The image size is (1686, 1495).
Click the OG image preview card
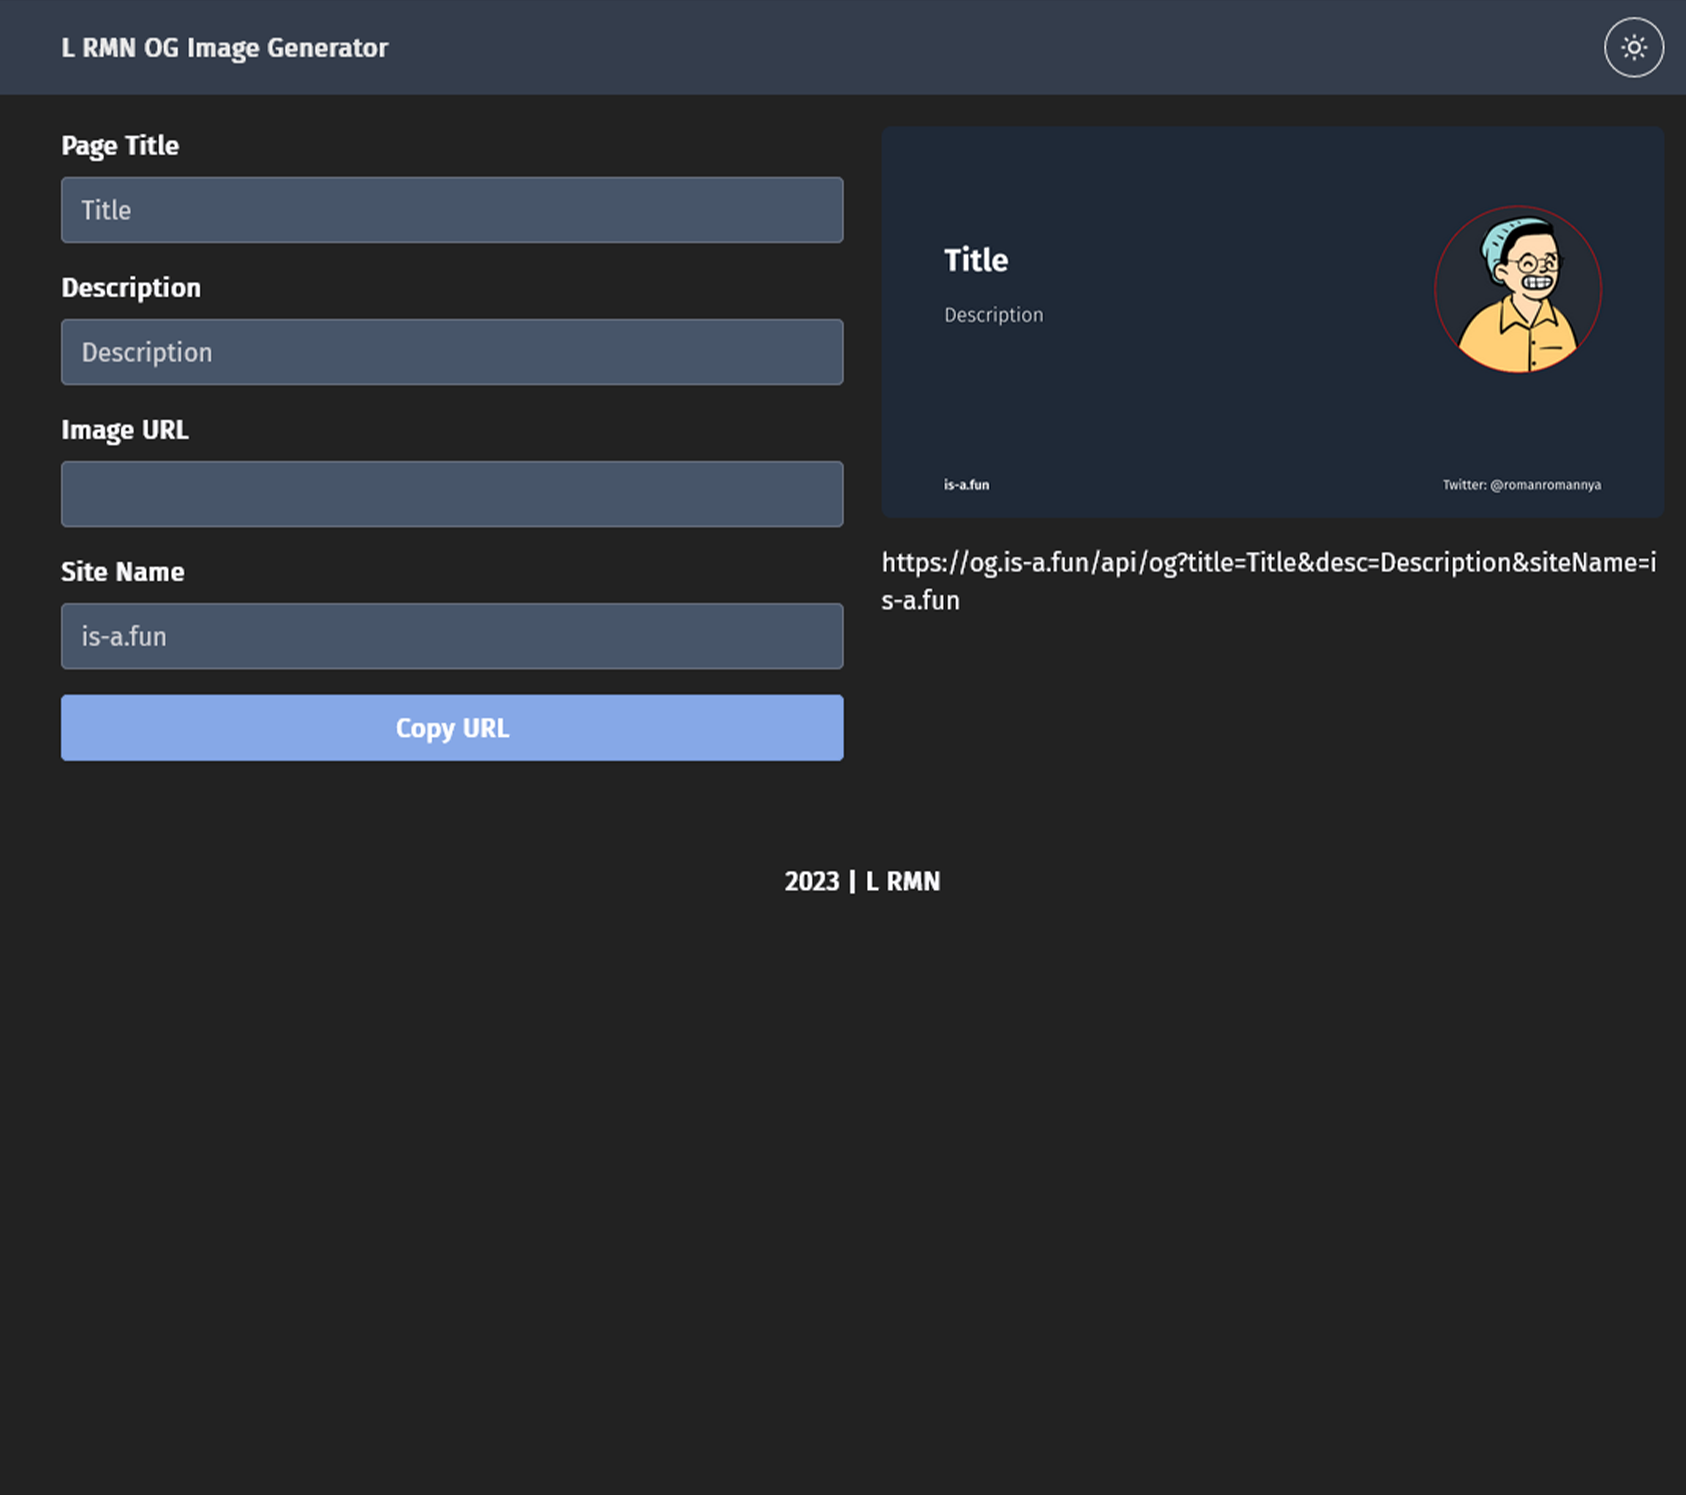1272,322
